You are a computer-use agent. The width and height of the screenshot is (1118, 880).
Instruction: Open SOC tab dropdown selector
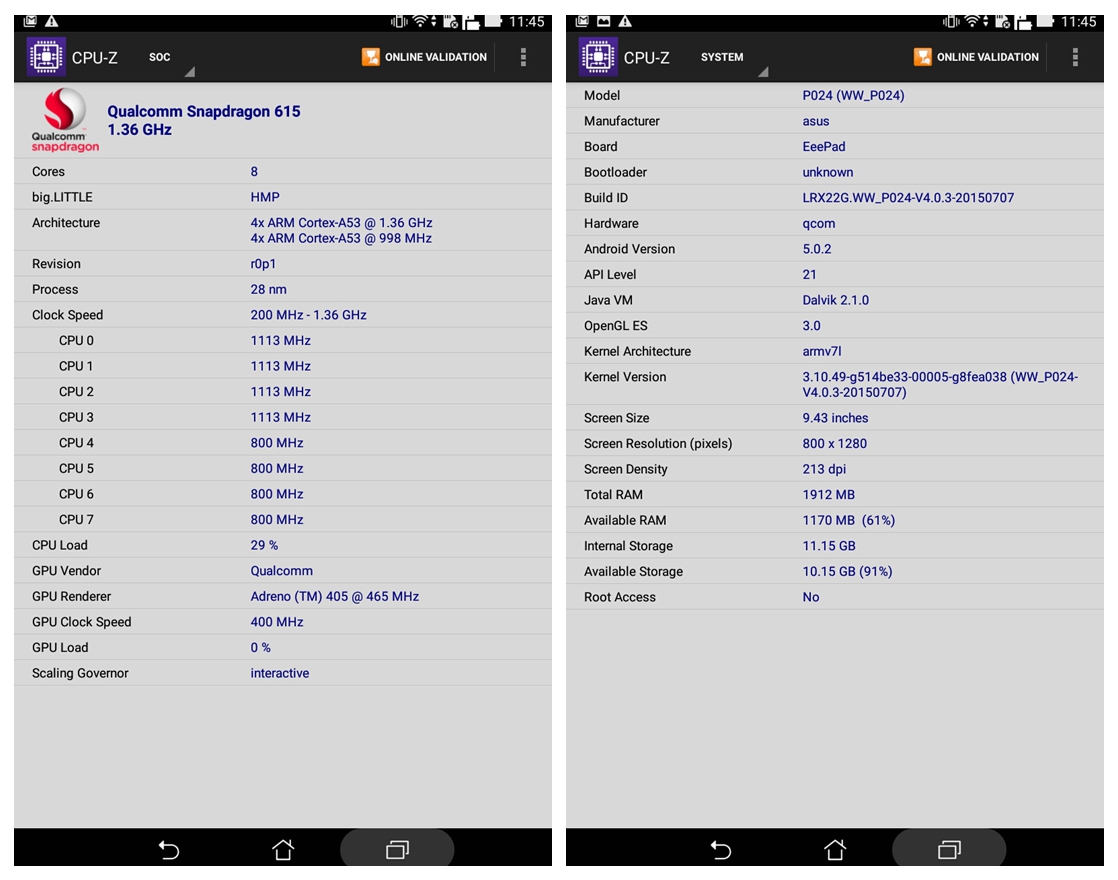(x=169, y=58)
